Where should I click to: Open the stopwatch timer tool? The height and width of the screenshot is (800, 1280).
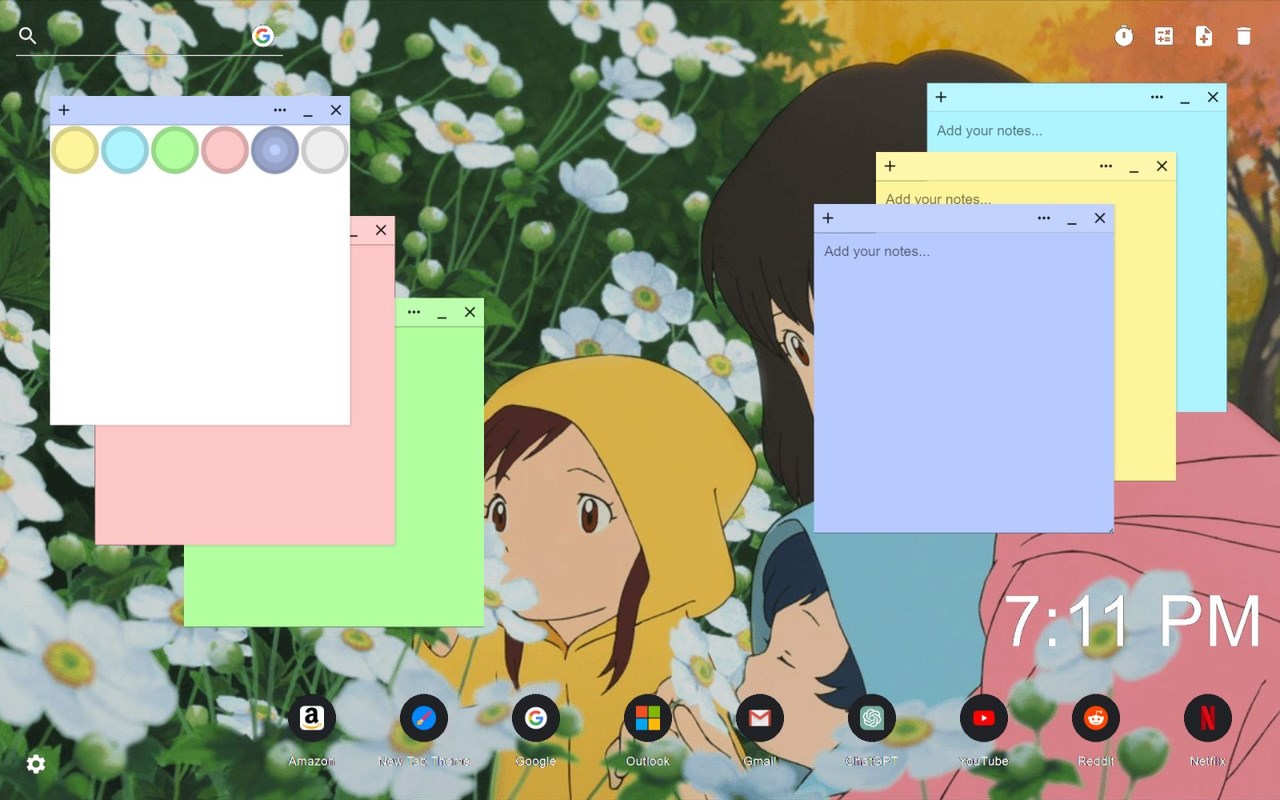(x=1124, y=37)
